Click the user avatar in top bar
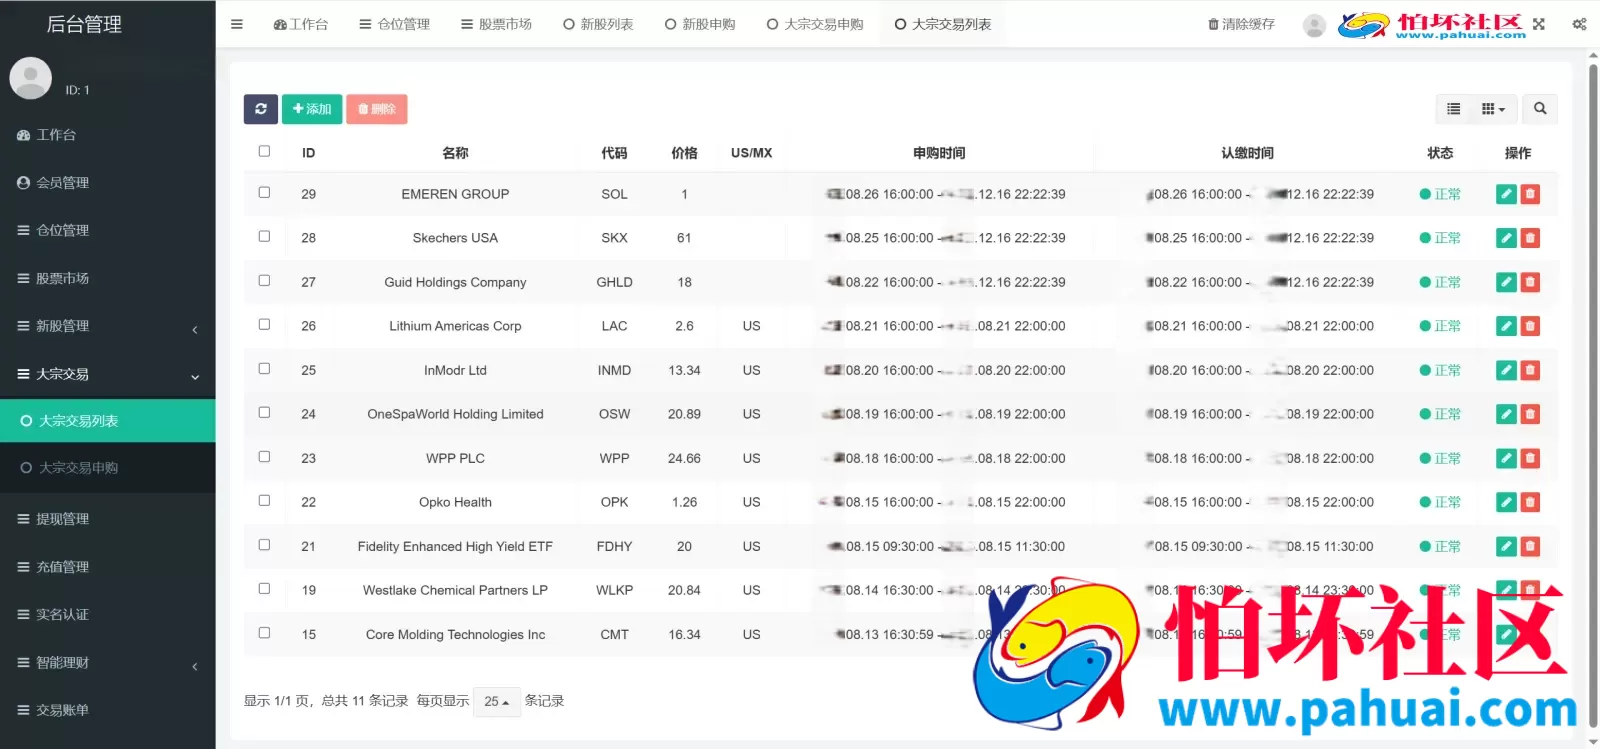This screenshot has height=749, width=1600. [1315, 25]
